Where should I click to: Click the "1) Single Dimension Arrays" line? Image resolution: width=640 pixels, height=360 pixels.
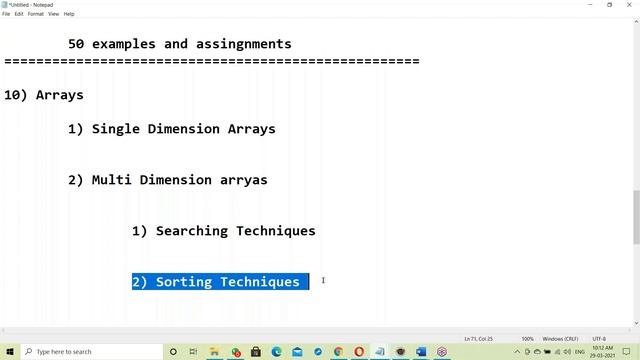(x=171, y=129)
